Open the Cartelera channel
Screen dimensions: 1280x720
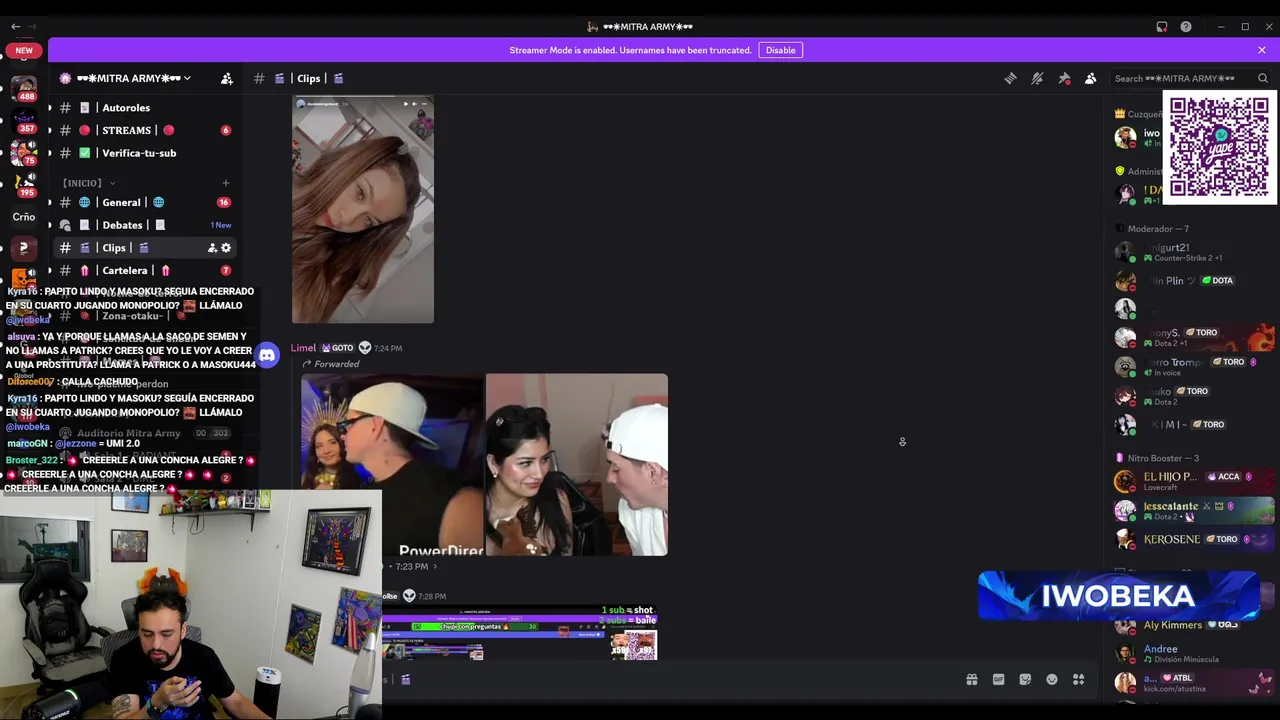click(x=140, y=270)
